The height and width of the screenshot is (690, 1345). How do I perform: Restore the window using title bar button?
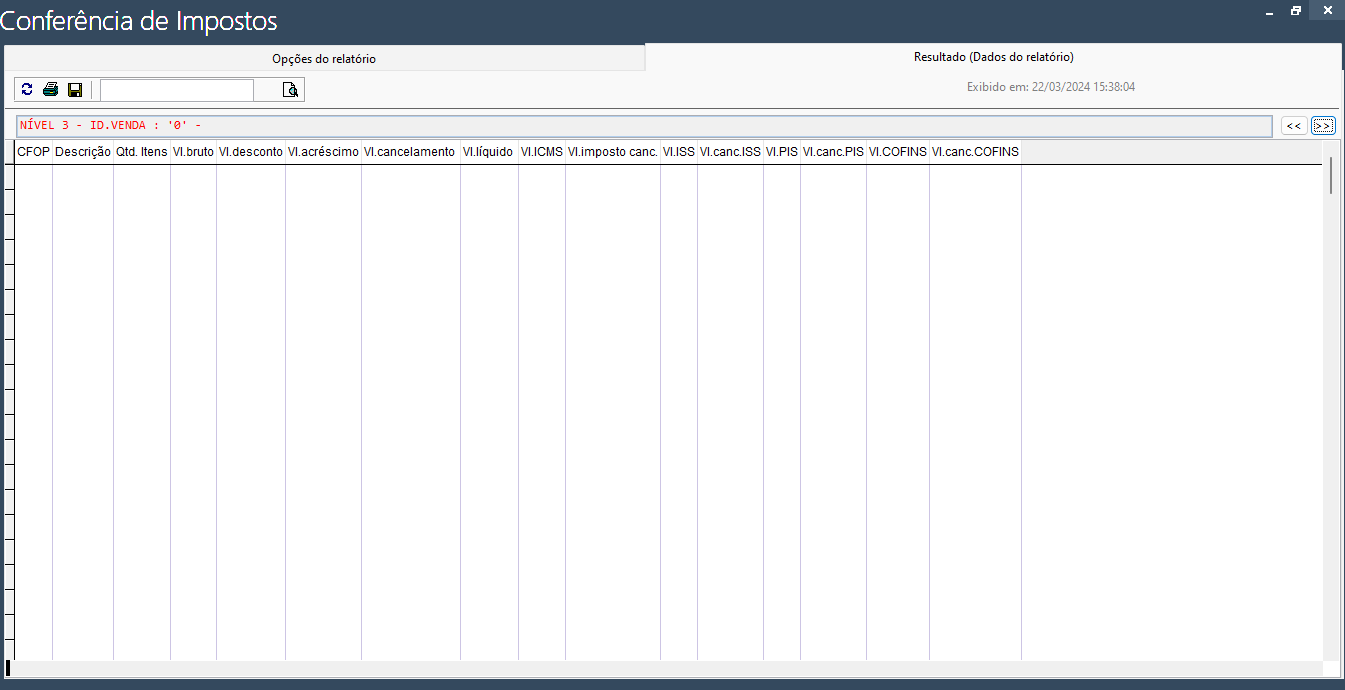point(1296,11)
